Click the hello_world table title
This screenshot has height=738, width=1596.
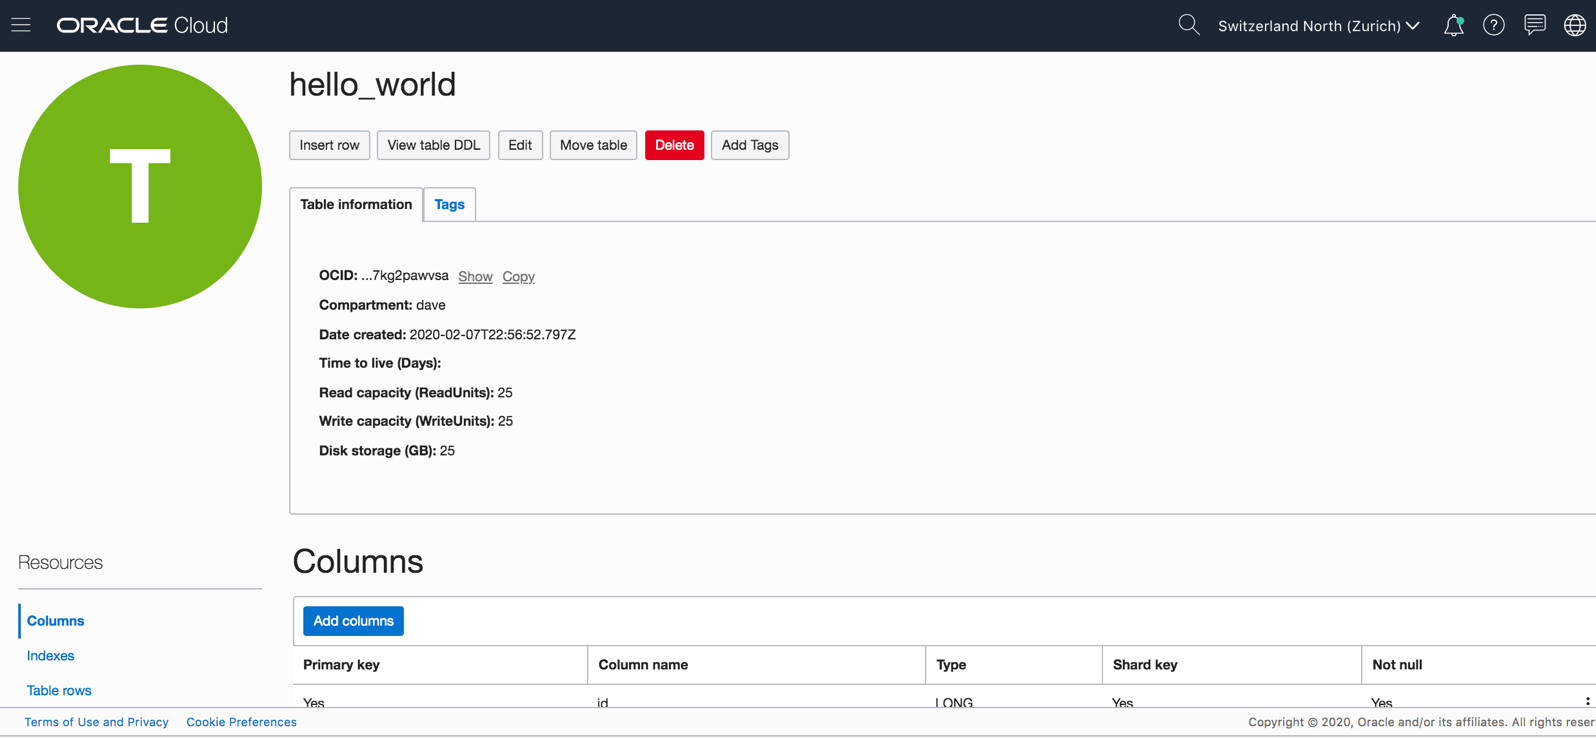(372, 85)
